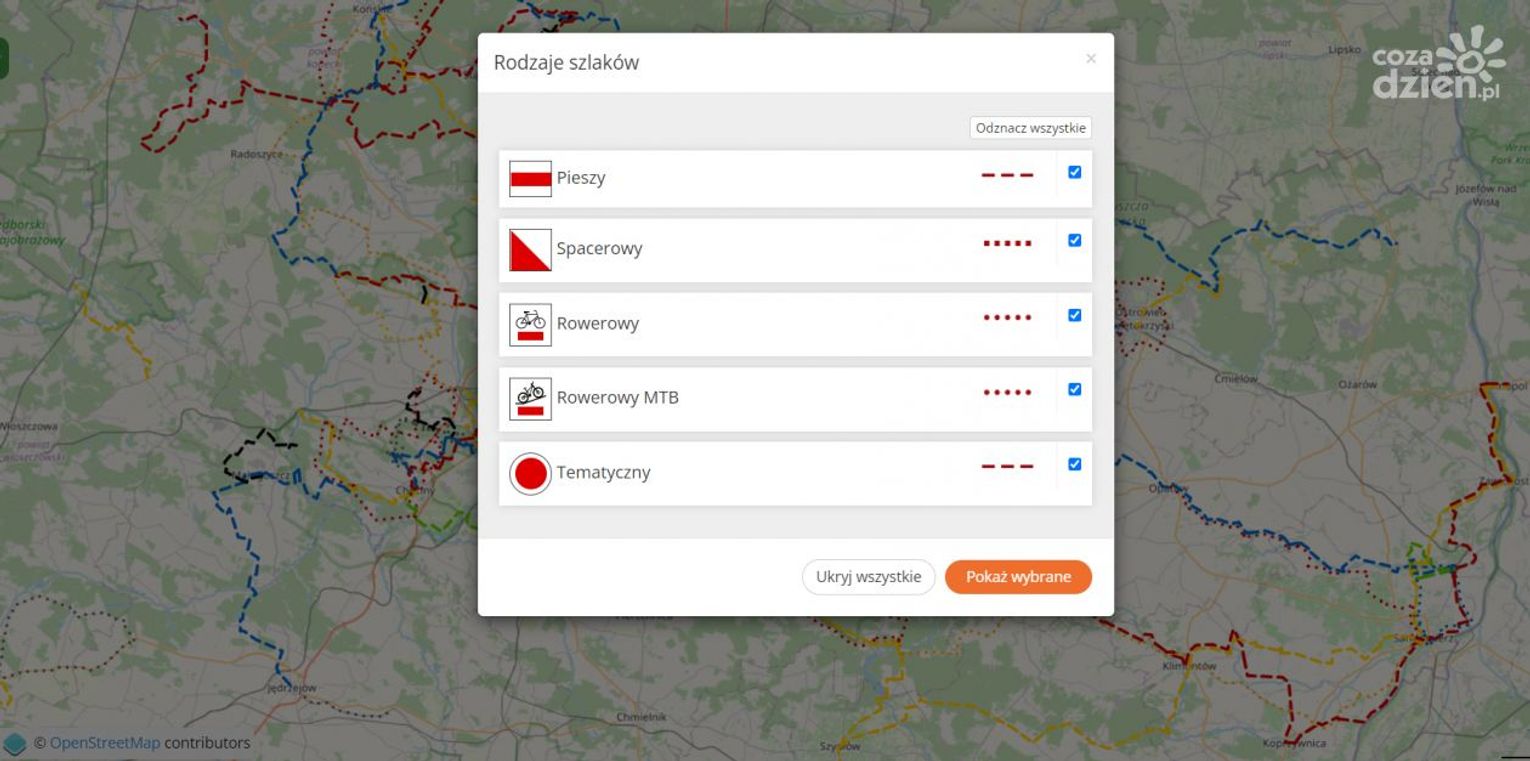The width and height of the screenshot is (1530, 761).
Task: Toggle the Tematyczny trail checkbox
Action: click(1075, 464)
